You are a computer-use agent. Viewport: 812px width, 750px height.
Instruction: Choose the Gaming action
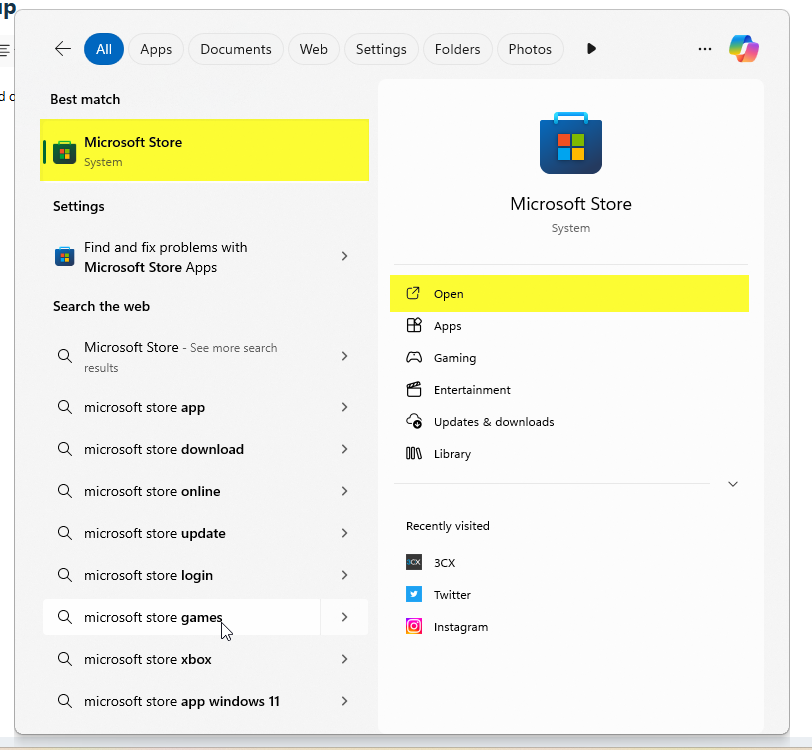[x=569, y=358]
